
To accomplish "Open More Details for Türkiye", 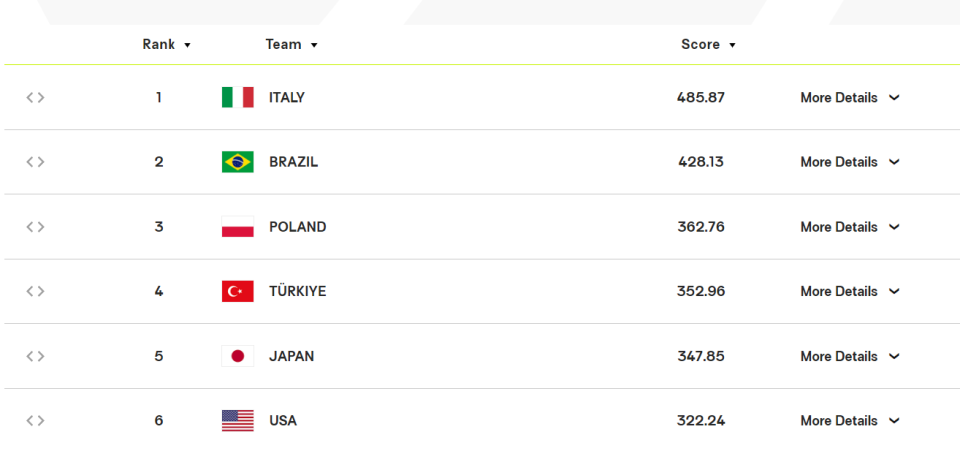I will pos(850,291).
